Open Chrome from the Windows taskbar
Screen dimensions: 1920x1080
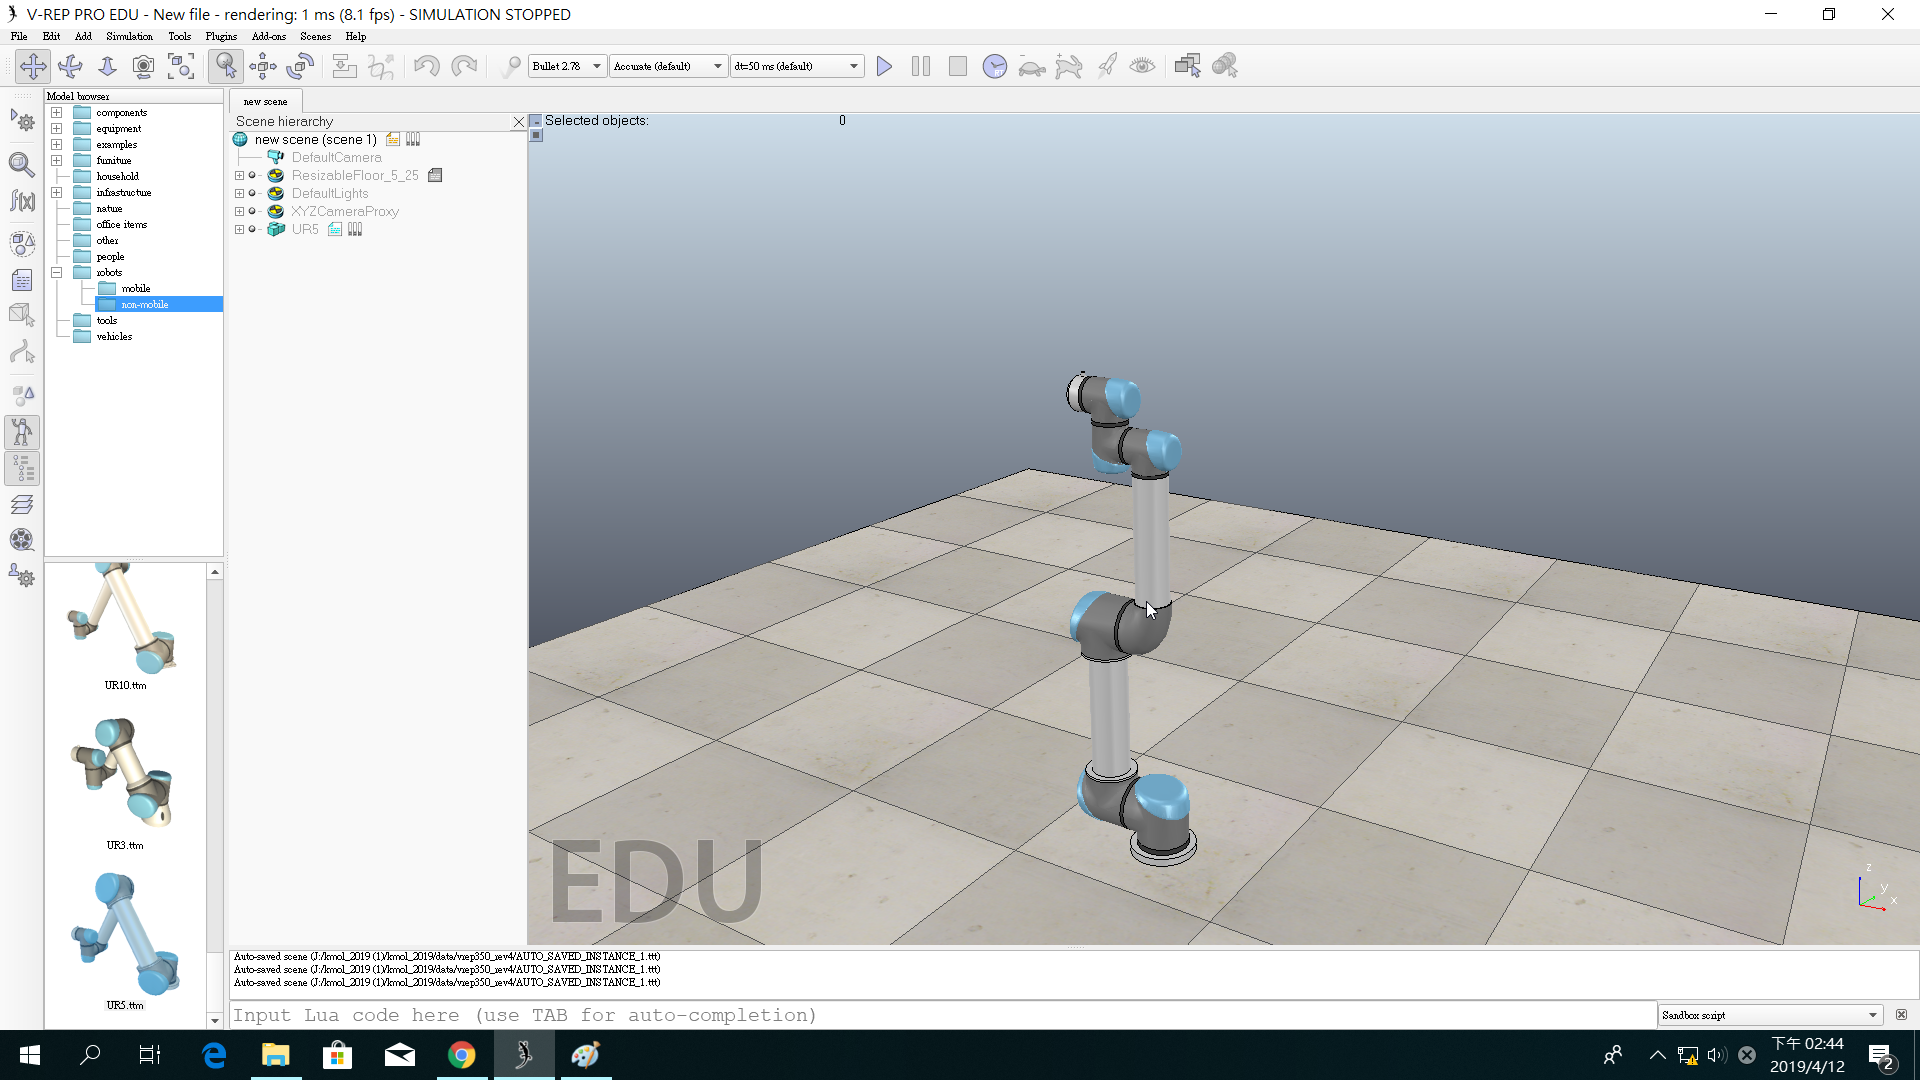pyautogui.click(x=461, y=1055)
